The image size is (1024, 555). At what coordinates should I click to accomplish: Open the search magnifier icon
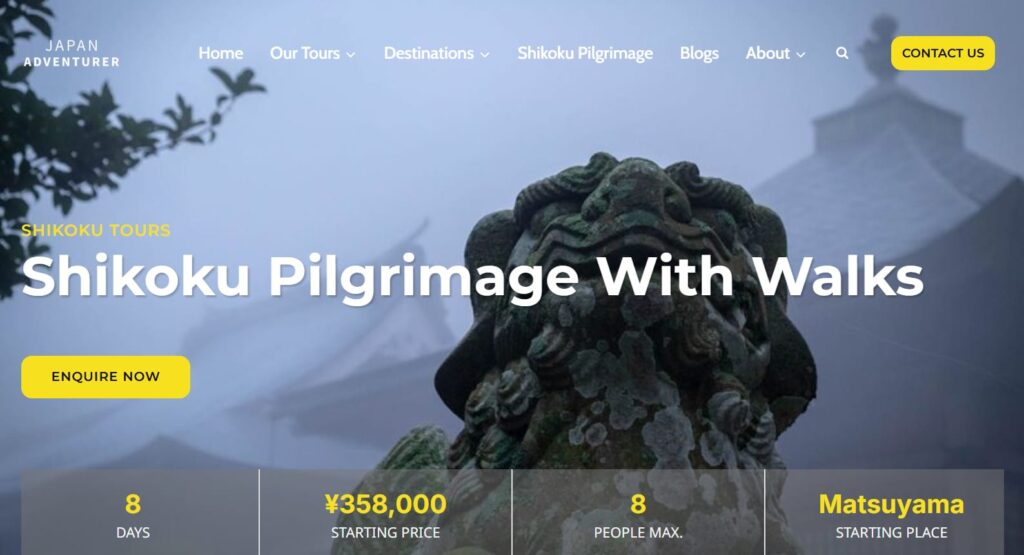pyautogui.click(x=842, y=54)
